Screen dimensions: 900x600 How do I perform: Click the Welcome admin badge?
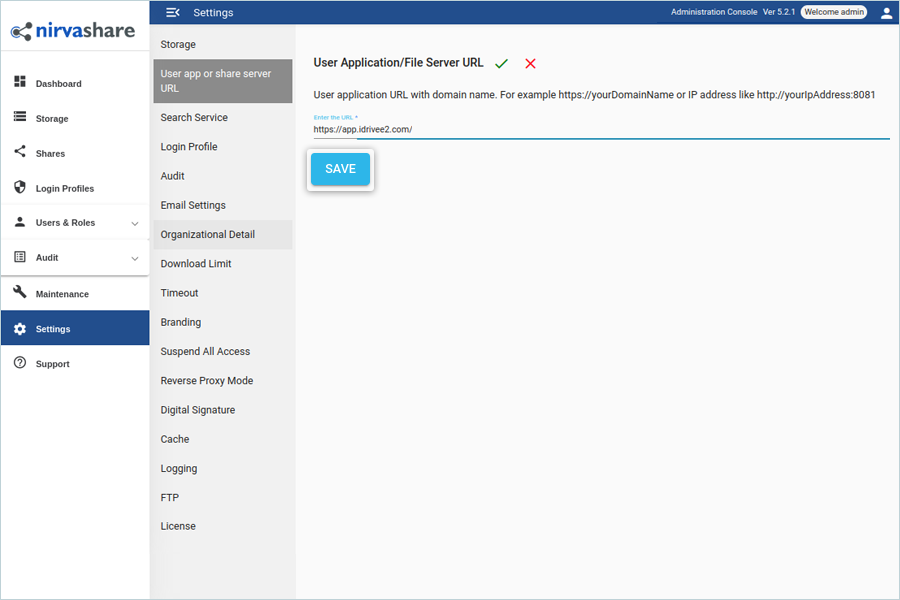(834, 12)
